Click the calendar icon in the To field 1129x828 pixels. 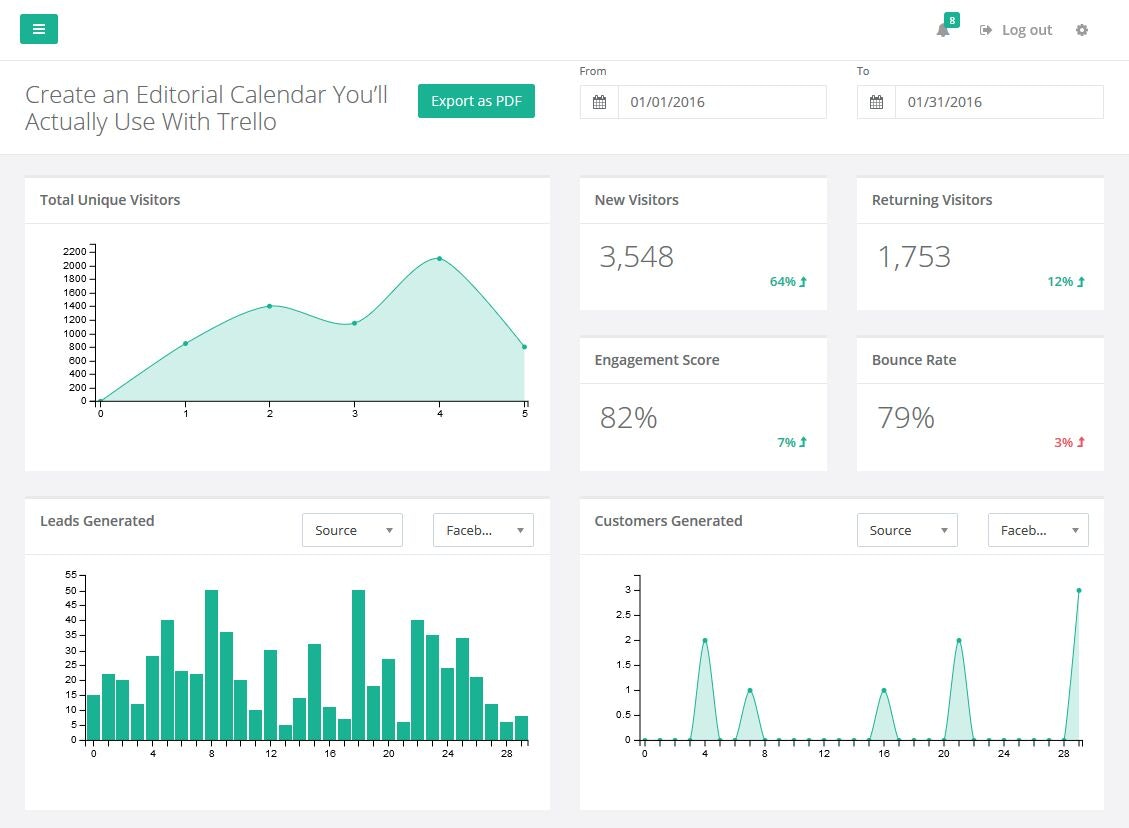point(876,101)
